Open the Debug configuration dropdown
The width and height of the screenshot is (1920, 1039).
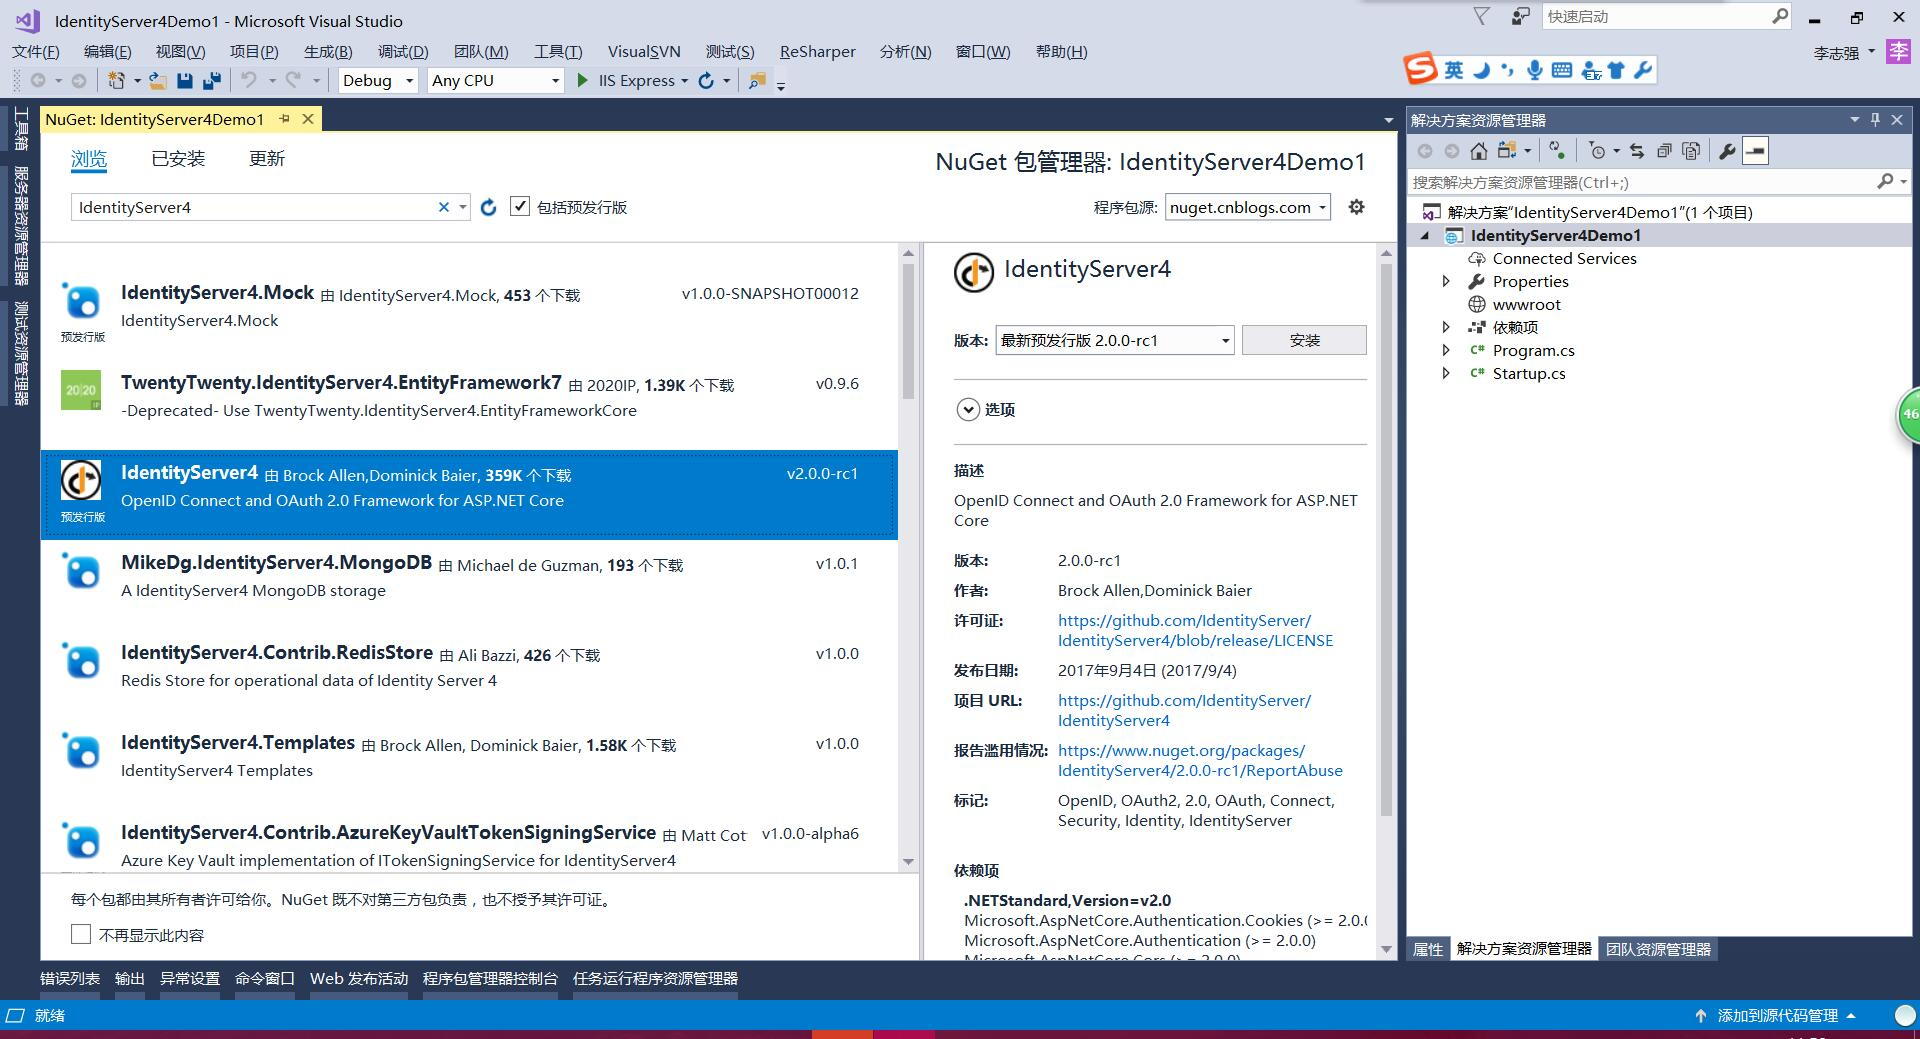pos(377,80)
